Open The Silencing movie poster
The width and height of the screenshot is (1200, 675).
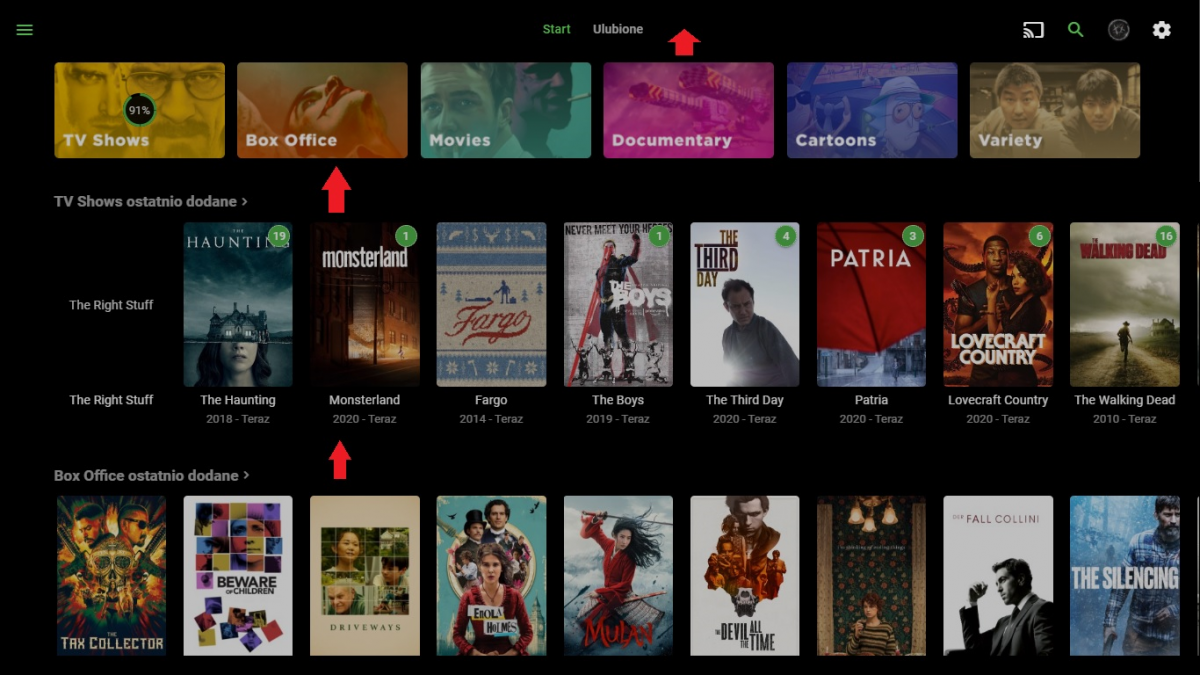(x=1125, y=576)
